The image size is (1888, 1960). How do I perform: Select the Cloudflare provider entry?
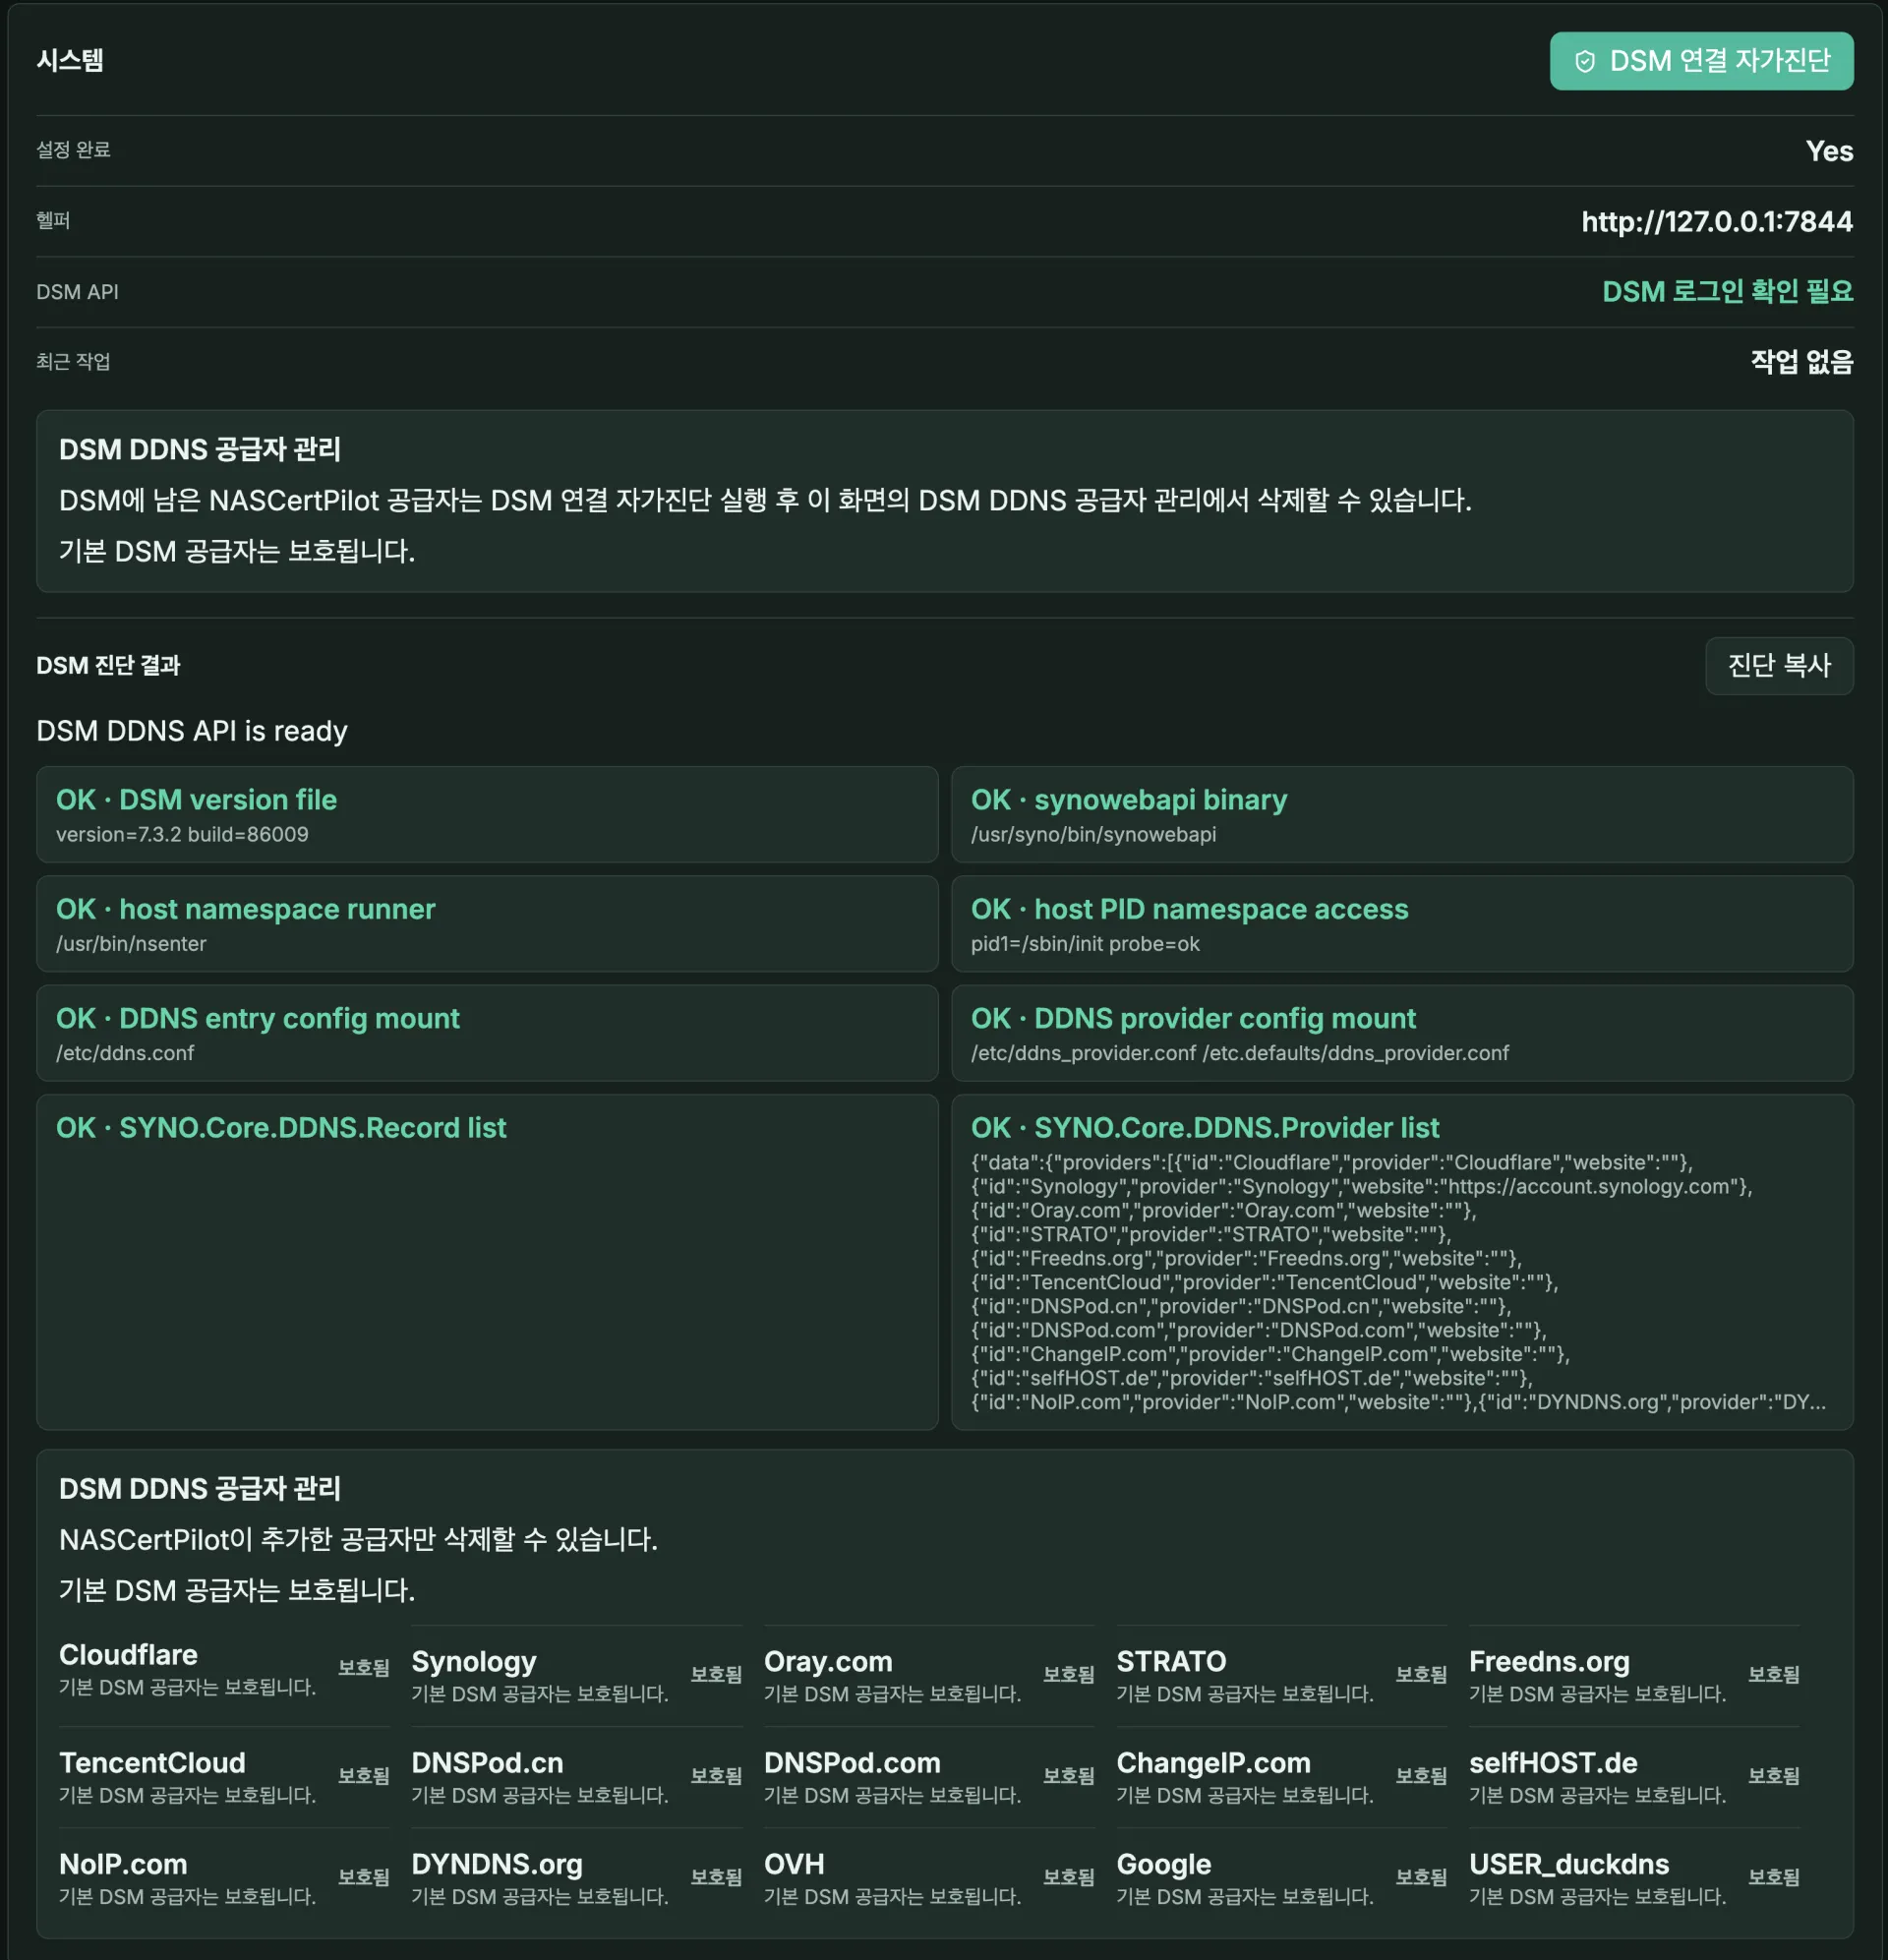[x=224, y=1669]
